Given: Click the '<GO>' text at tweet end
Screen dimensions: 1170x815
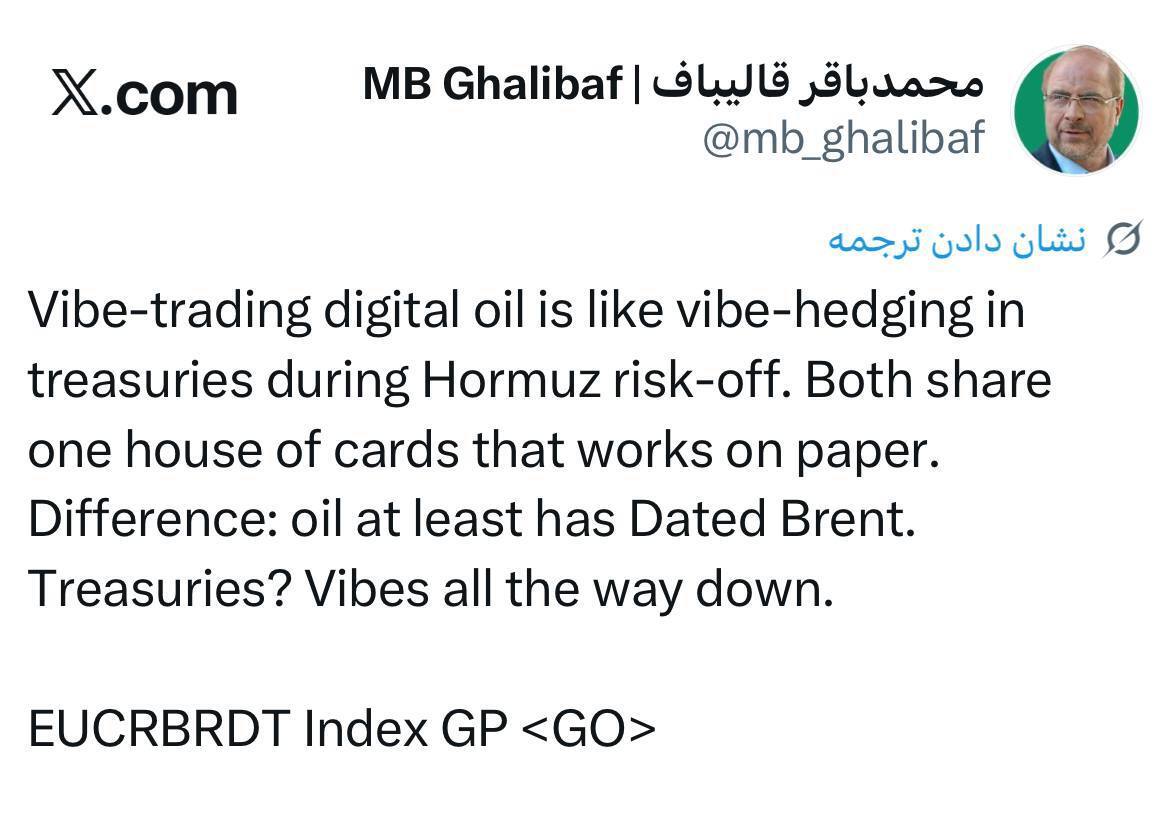Looking at the screenshot, I should coord(589,729).
